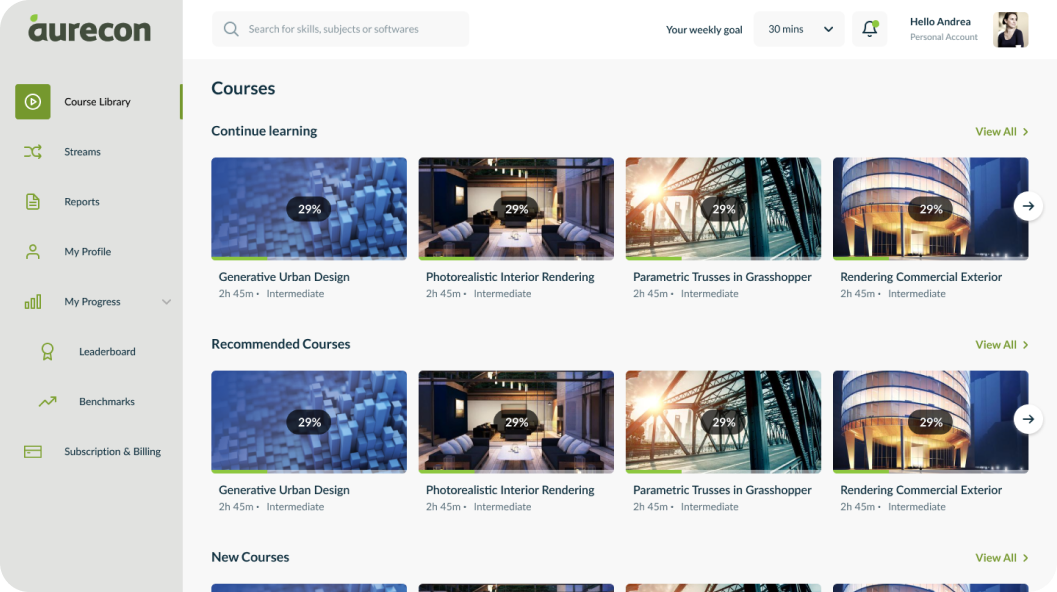Expand the My Progress menu chevron
This screenshot has height=592, width=1057.
pos(166,302)
